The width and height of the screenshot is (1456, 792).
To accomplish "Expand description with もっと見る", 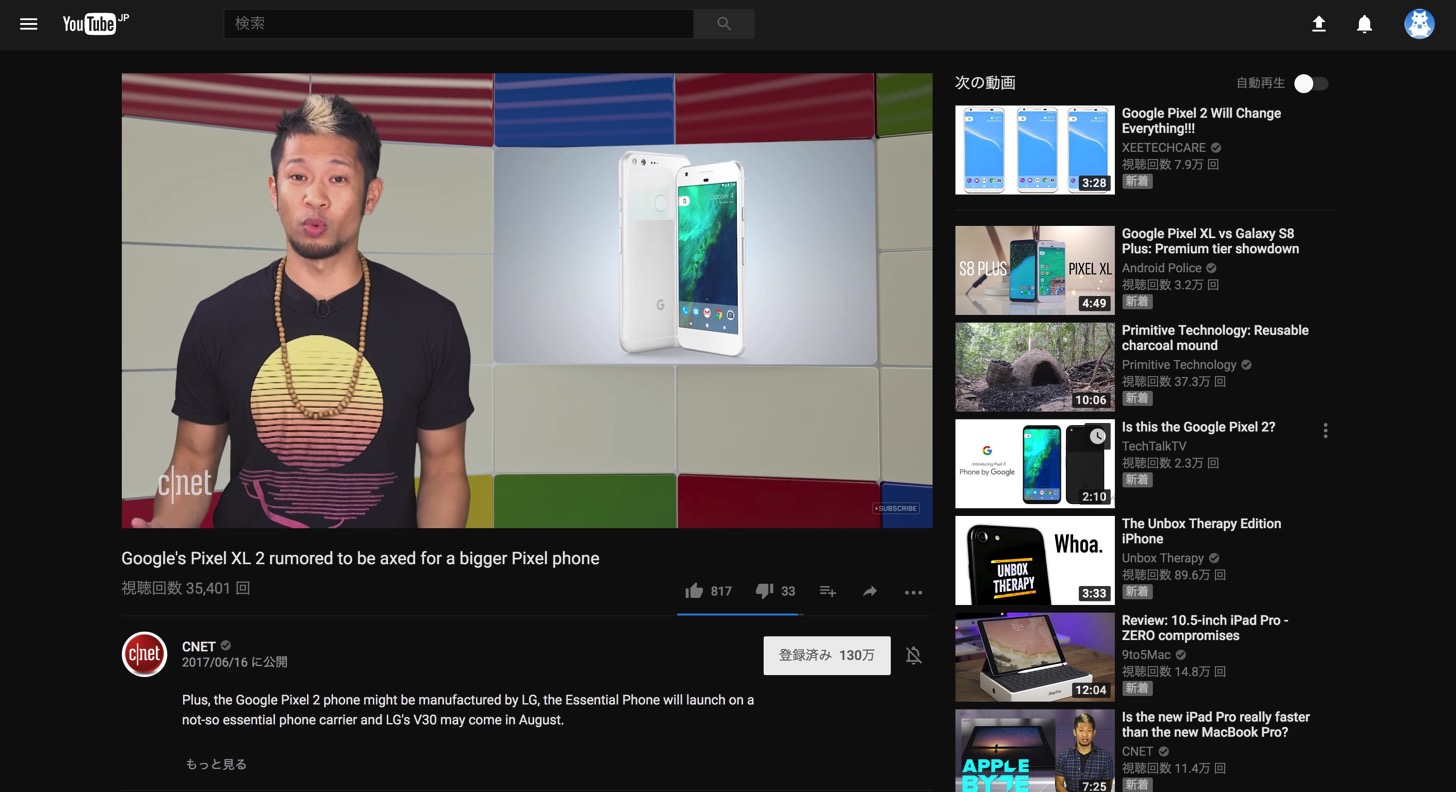I will (216, 764).
